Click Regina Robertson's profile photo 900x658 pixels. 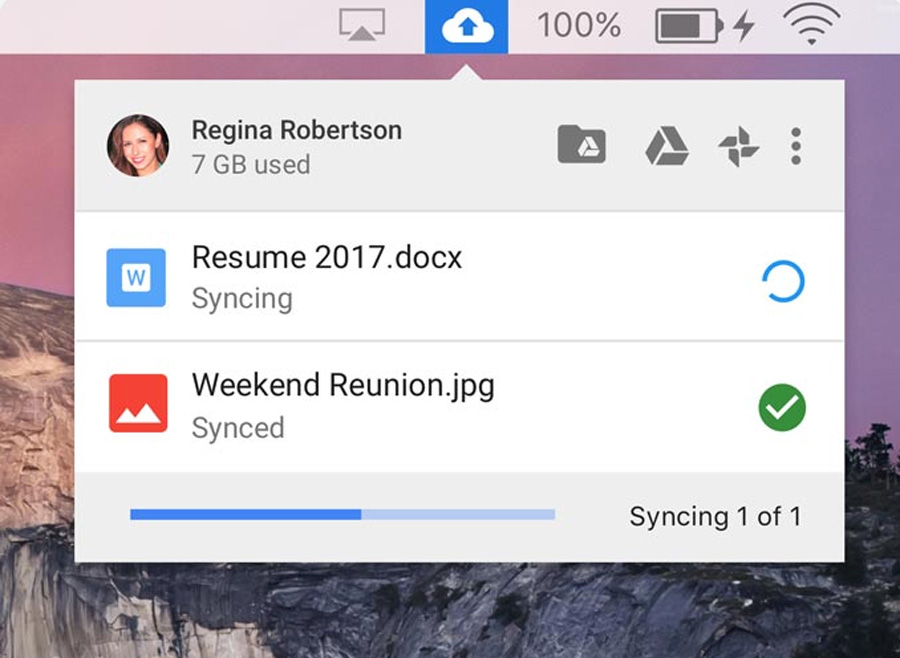[x=138, y=146]
